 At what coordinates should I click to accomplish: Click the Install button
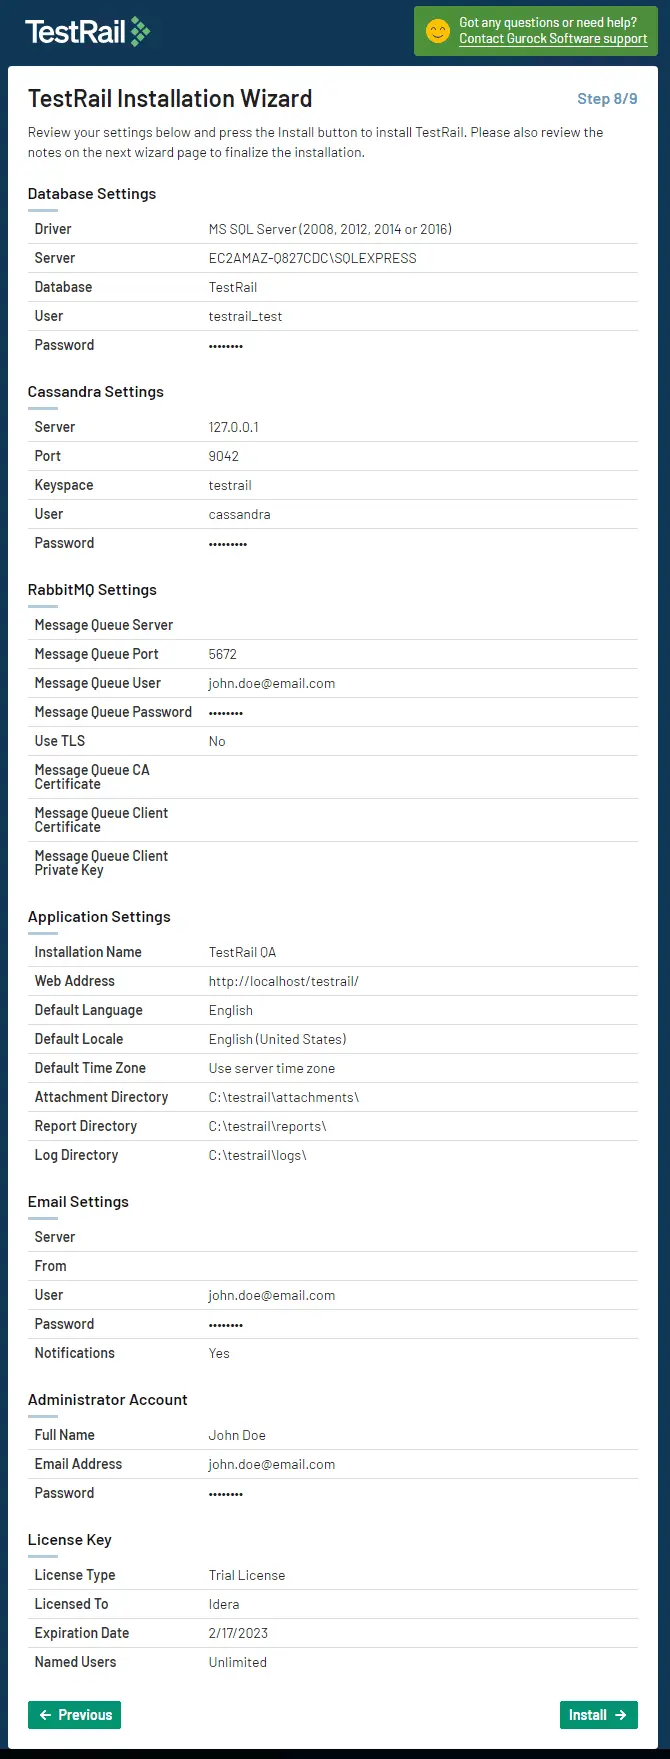(x=598, y=1715)
